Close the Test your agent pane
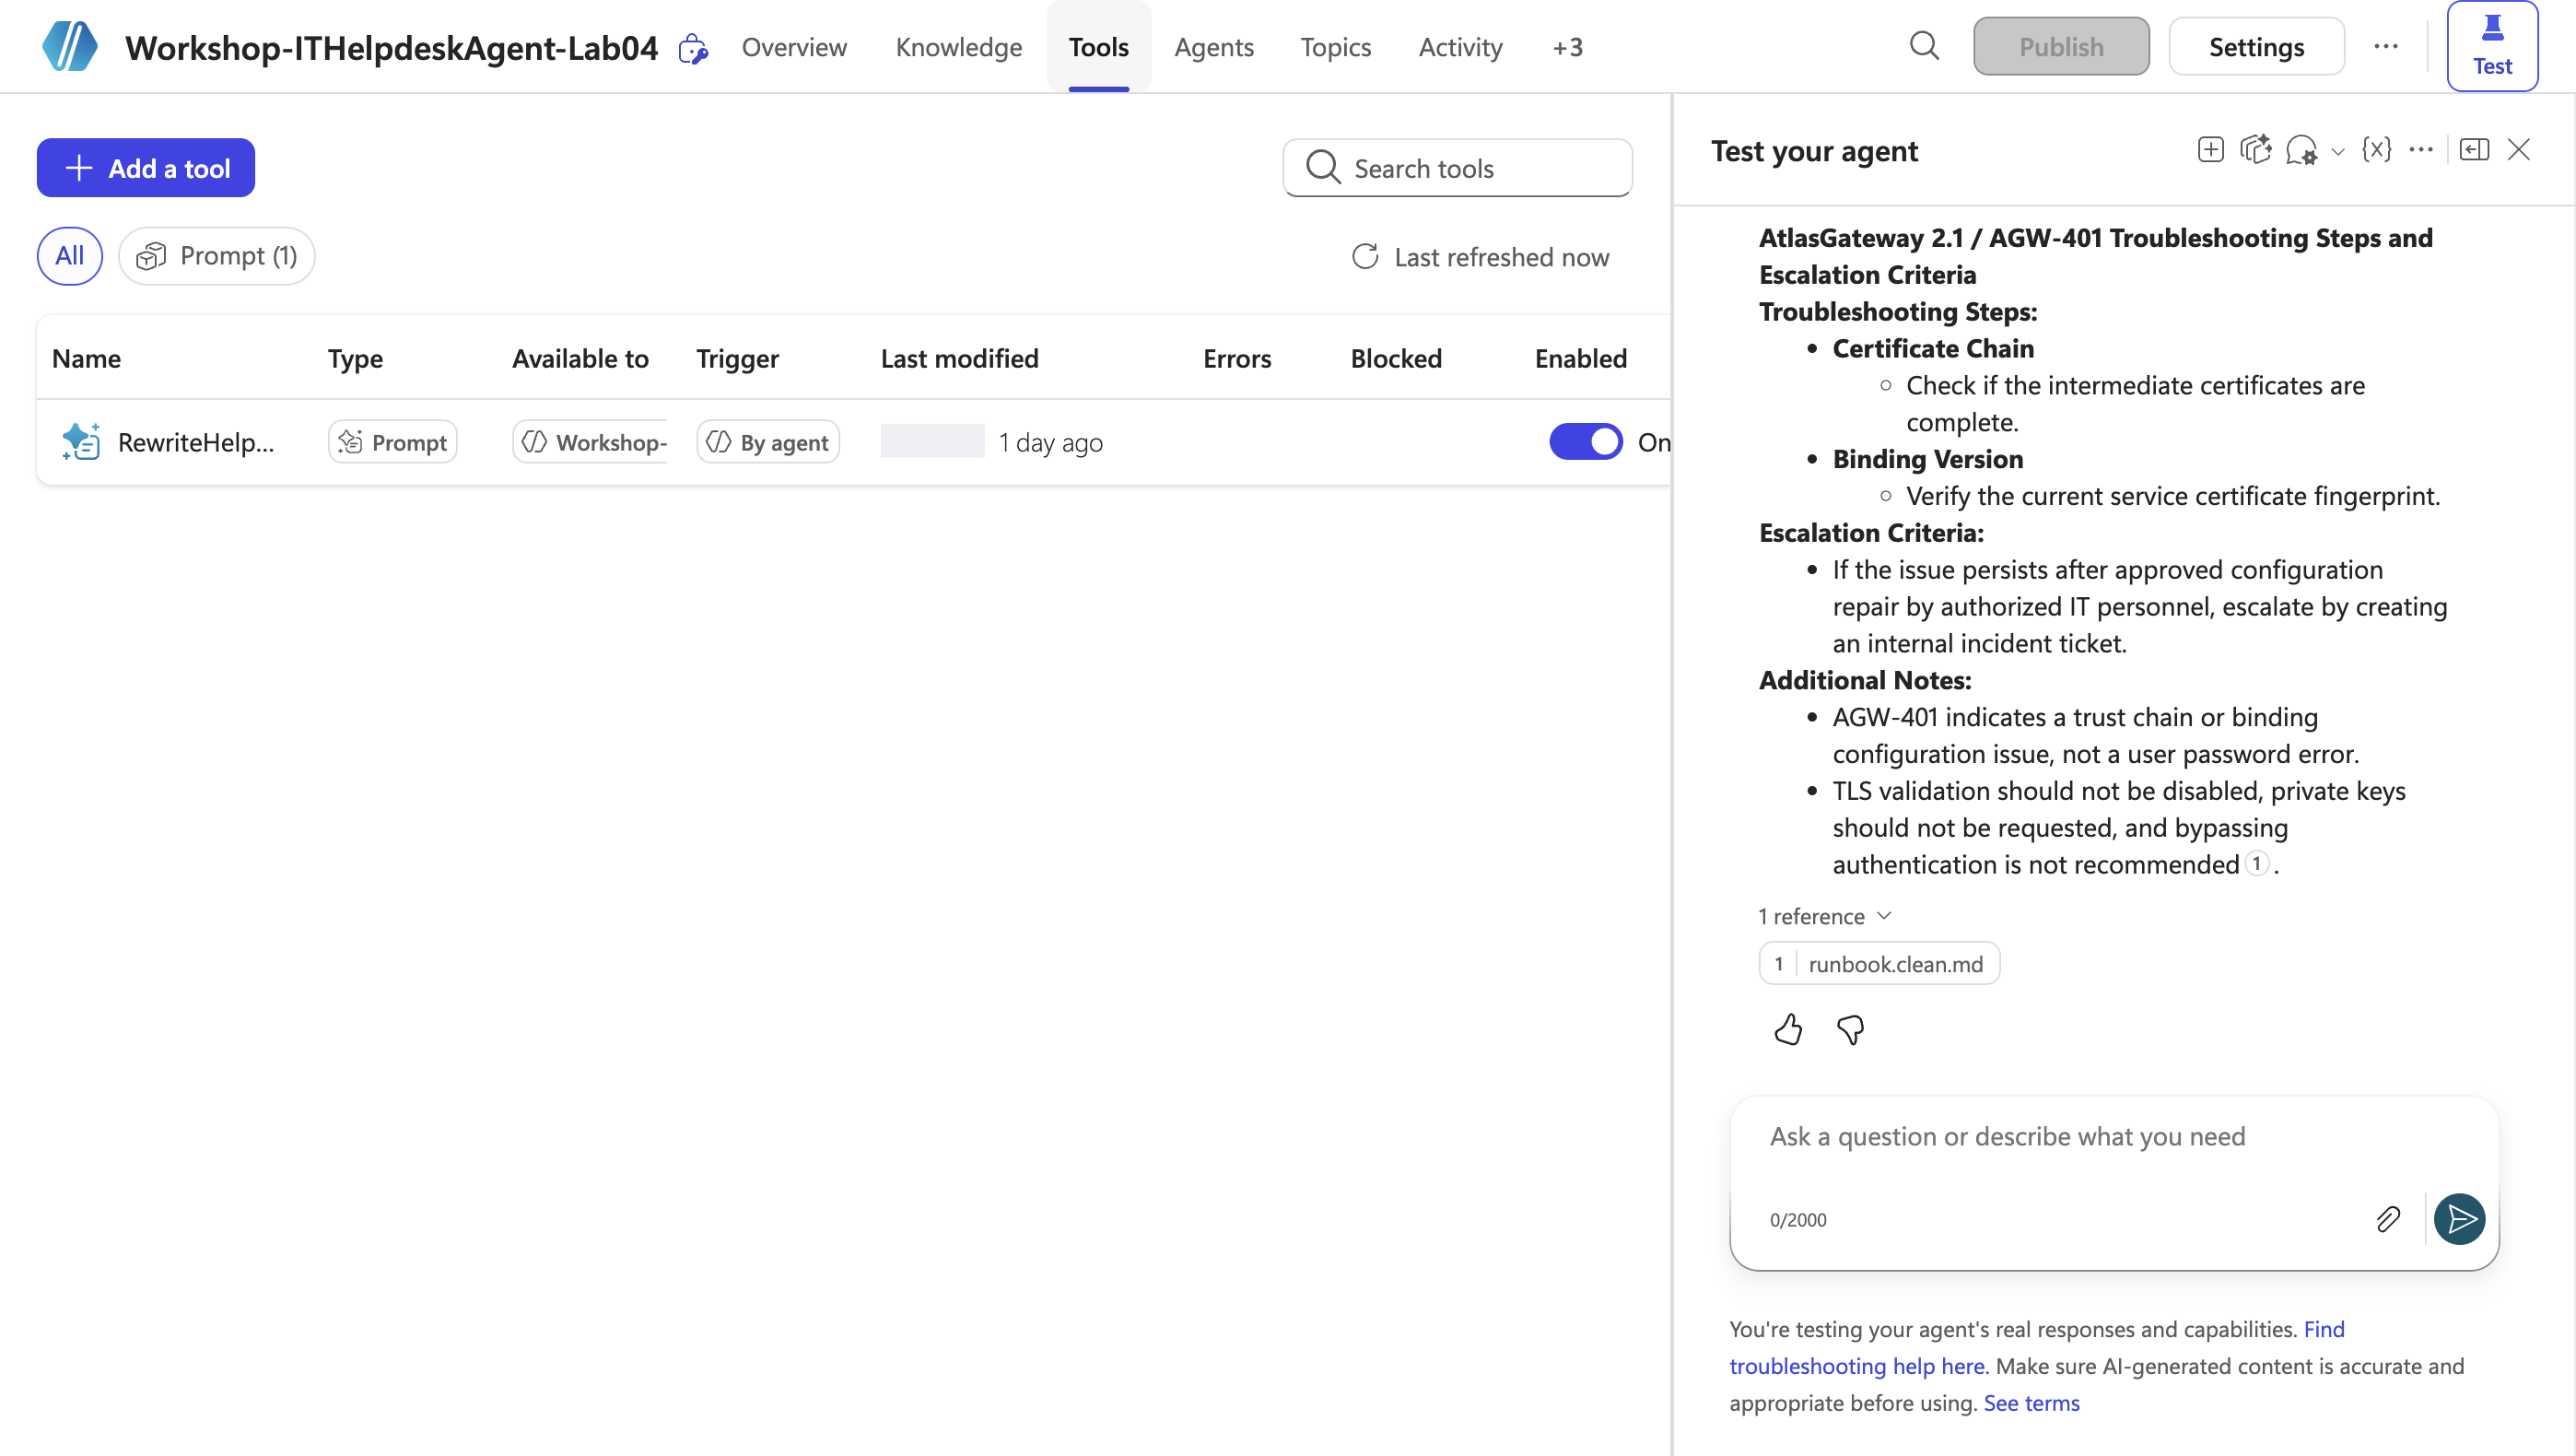The width and height of the screenshot is (2576, 1456). click(x=2519, y=150)
